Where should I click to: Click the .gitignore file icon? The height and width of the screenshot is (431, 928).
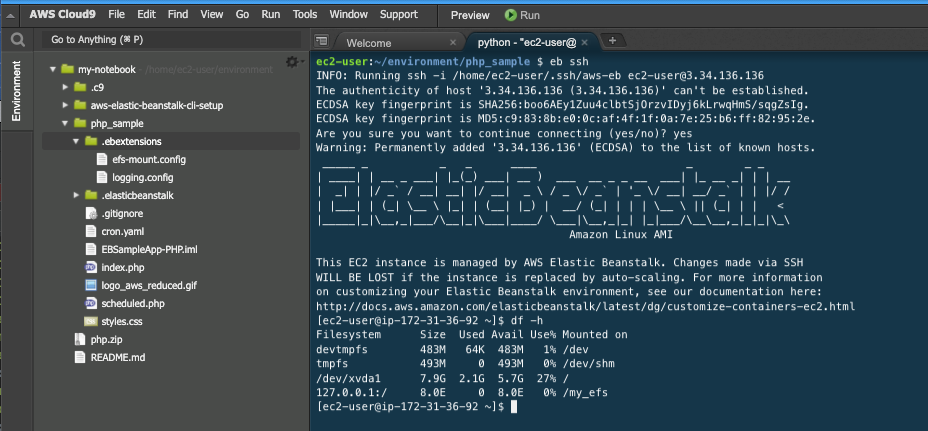(91, 213)
